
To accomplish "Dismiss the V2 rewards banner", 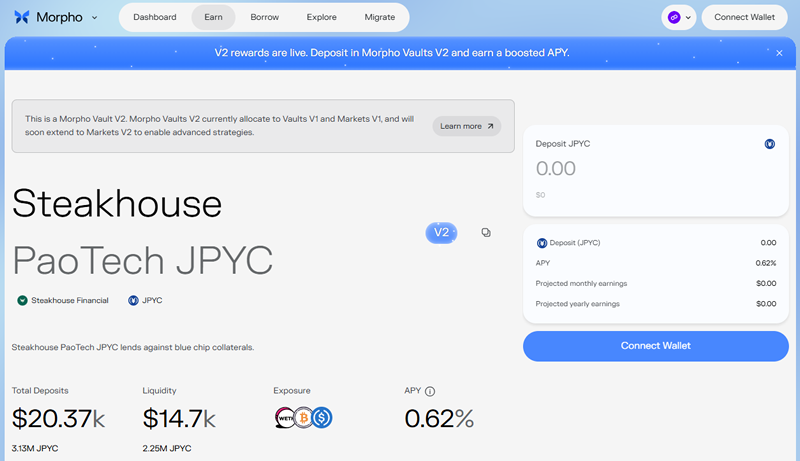I will point(779,53).
